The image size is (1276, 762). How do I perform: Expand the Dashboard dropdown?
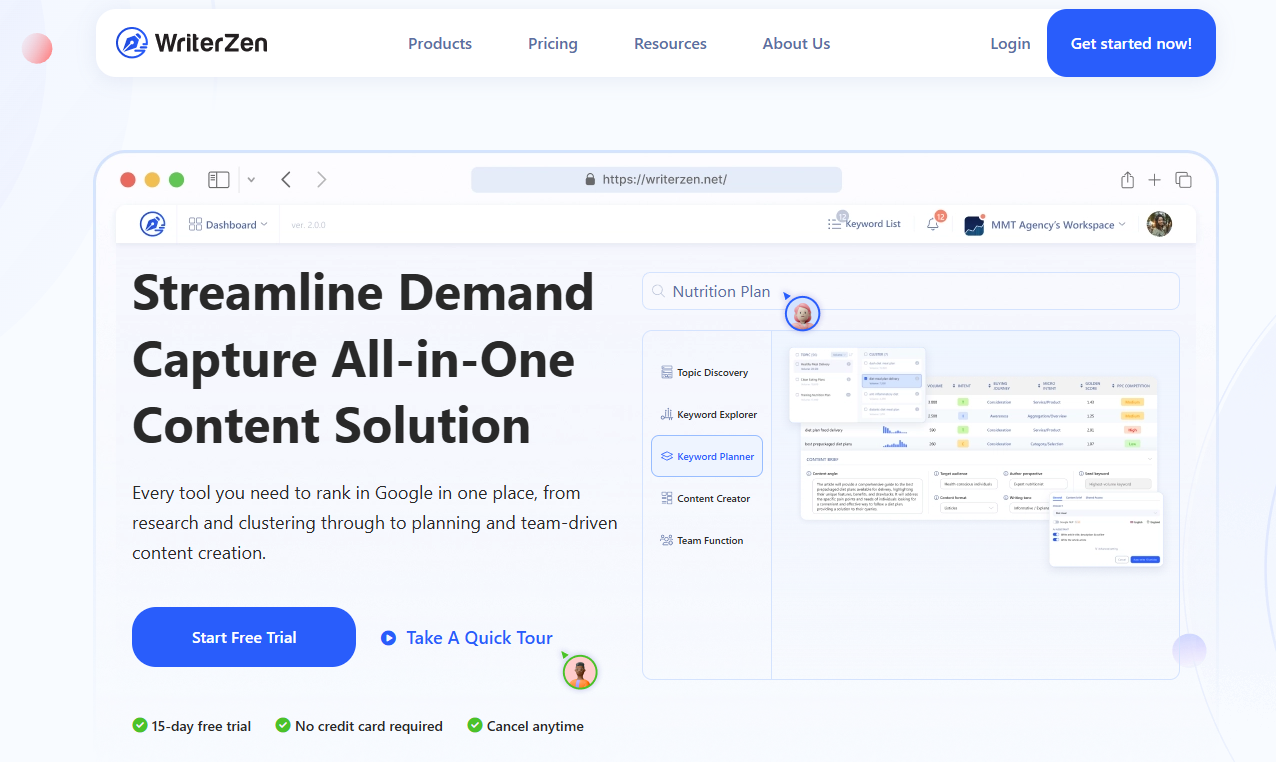pos(229,225)
